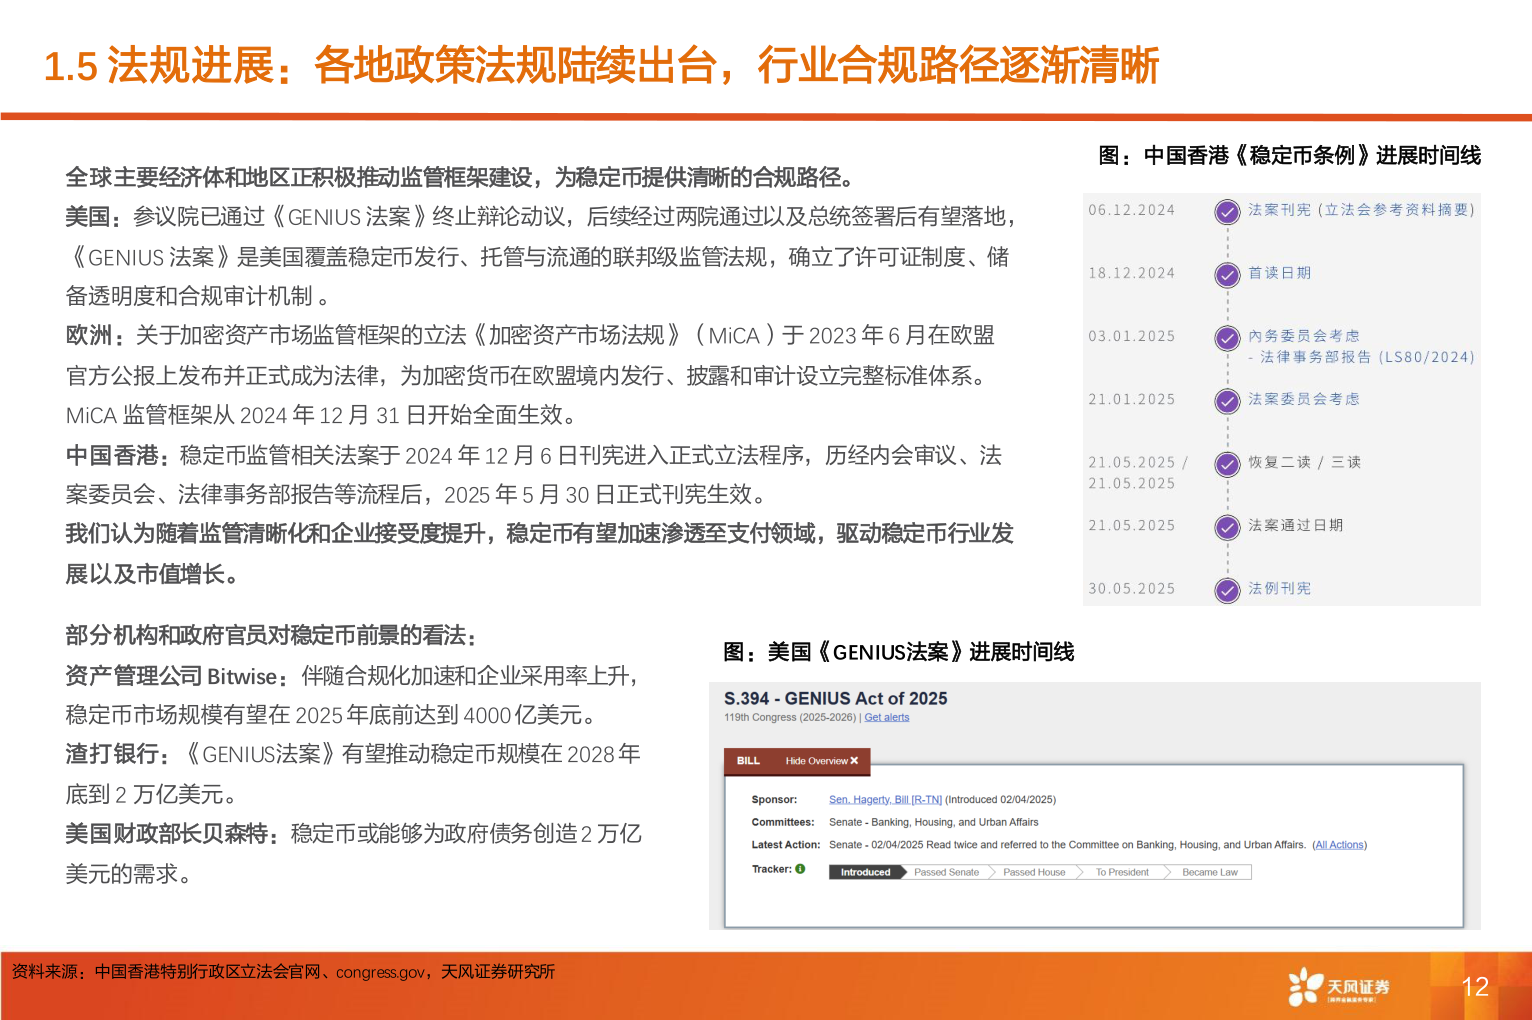Select the 恢复二读 / 三读 checkmark icon
The width and height of the screenshot is (1532, 1020).
[1227, 464]
